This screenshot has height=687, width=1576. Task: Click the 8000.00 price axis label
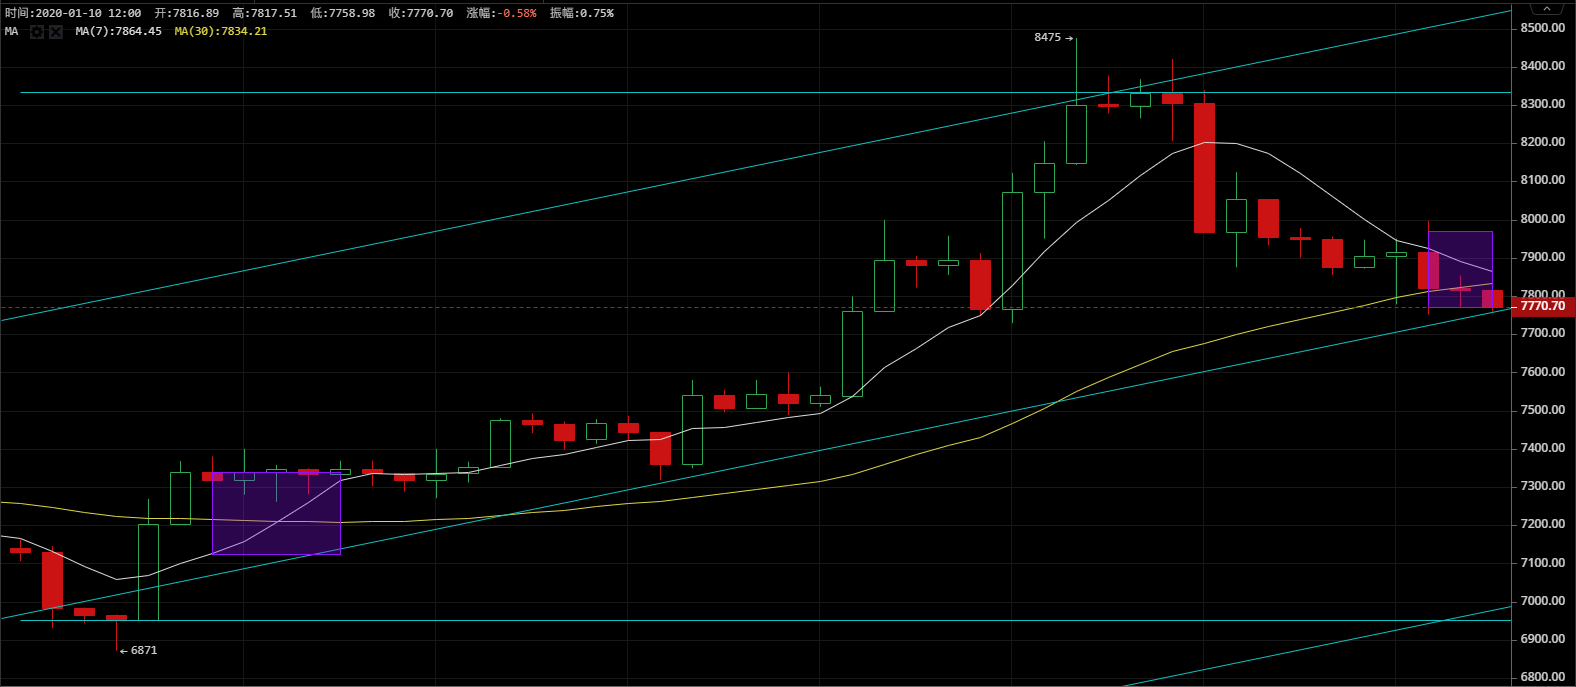click(x=1543, y=219)
